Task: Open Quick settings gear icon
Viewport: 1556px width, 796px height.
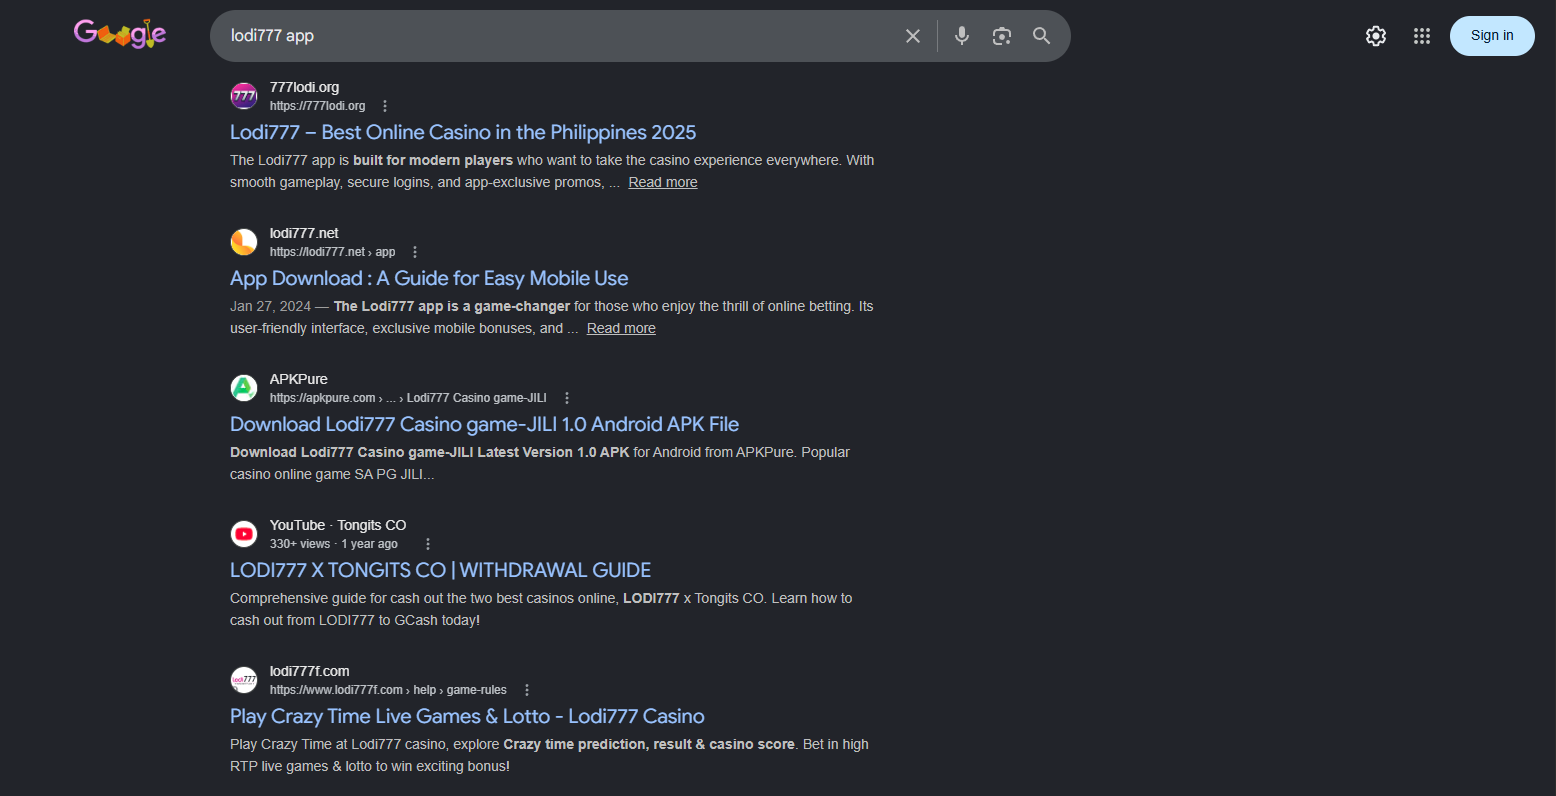Action: click(1376, 36)
